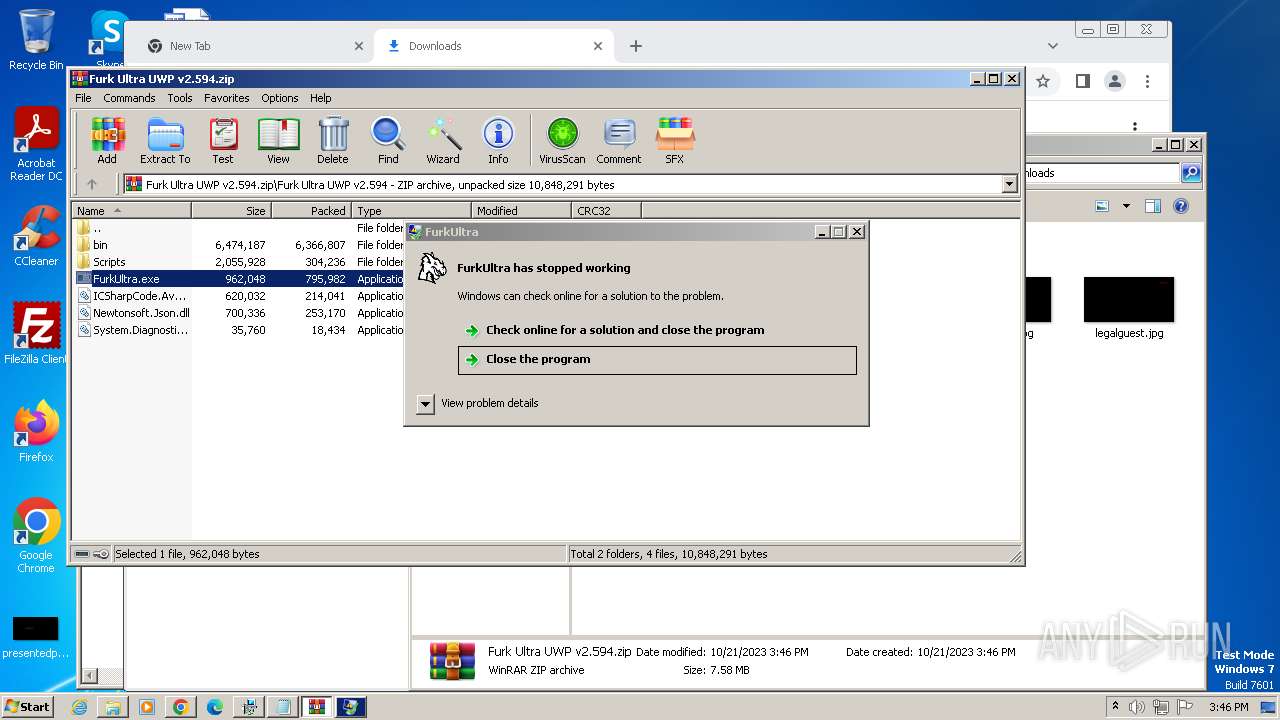Click the Extract To toolbar icon
1280x720 pixels.
(x=165, y=140)
